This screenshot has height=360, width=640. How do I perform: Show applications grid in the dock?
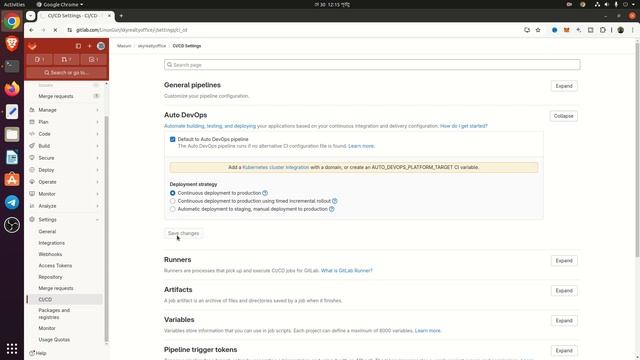pyautogui.click(x=12, y=348)
